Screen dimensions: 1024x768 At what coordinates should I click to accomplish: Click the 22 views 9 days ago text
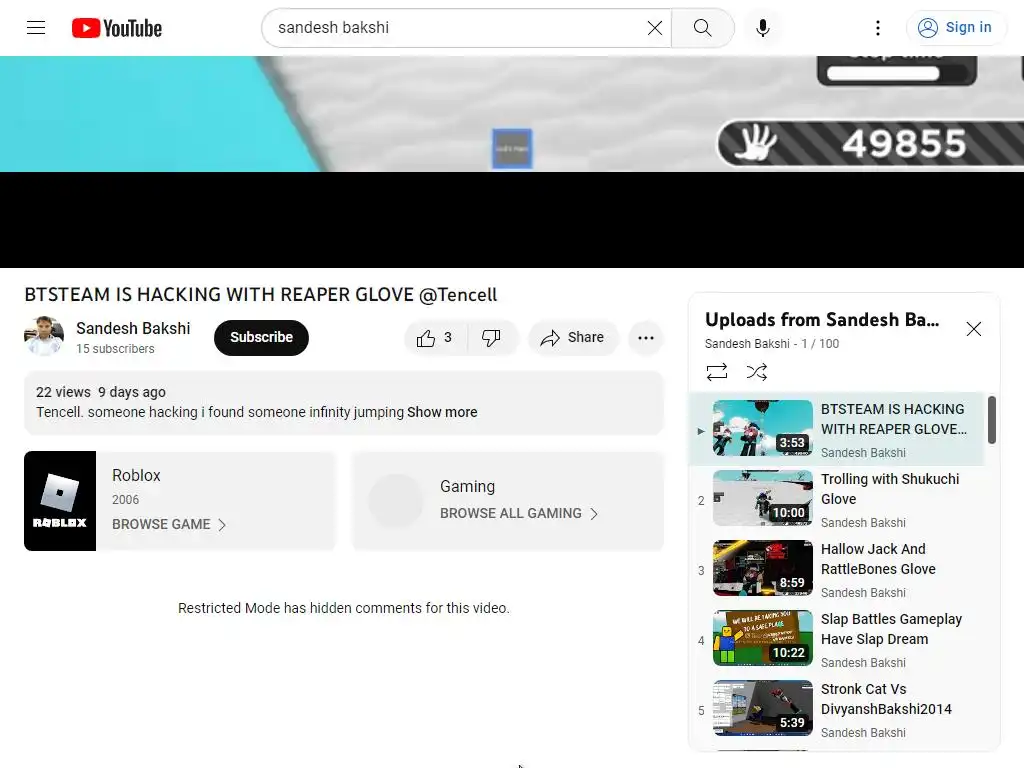[x=101, y=392]
